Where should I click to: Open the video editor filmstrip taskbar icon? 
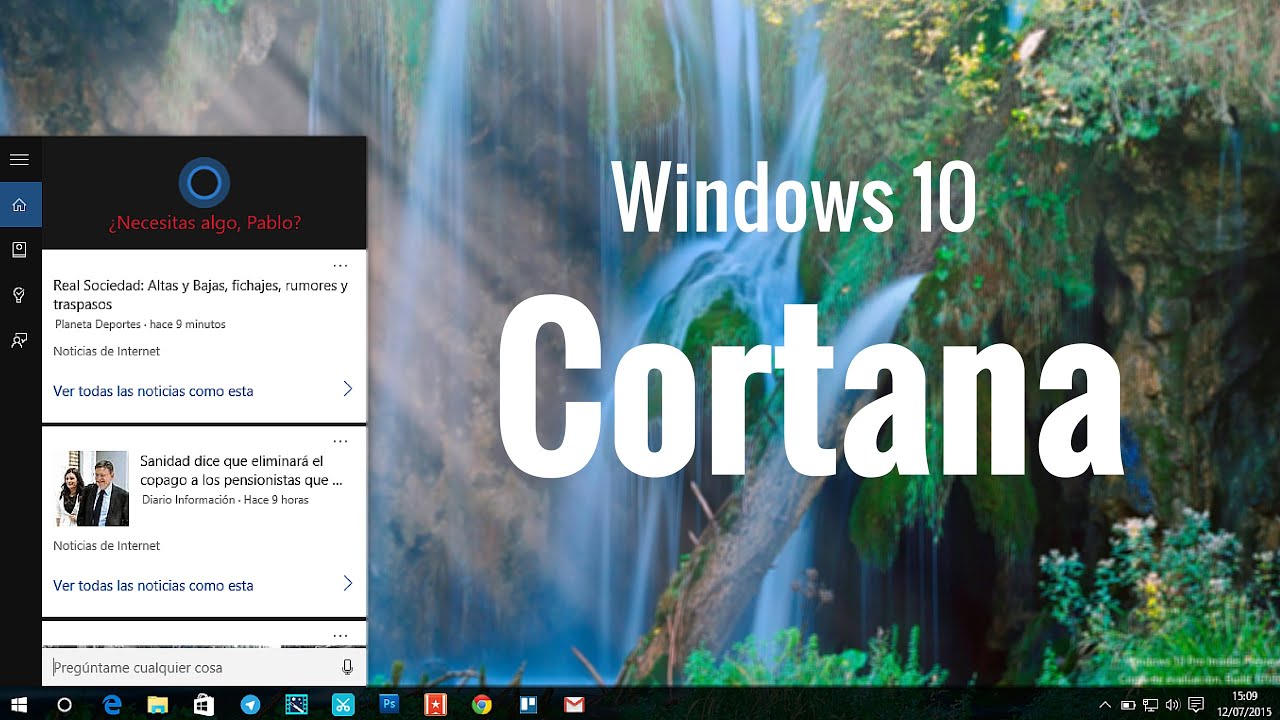297,704
